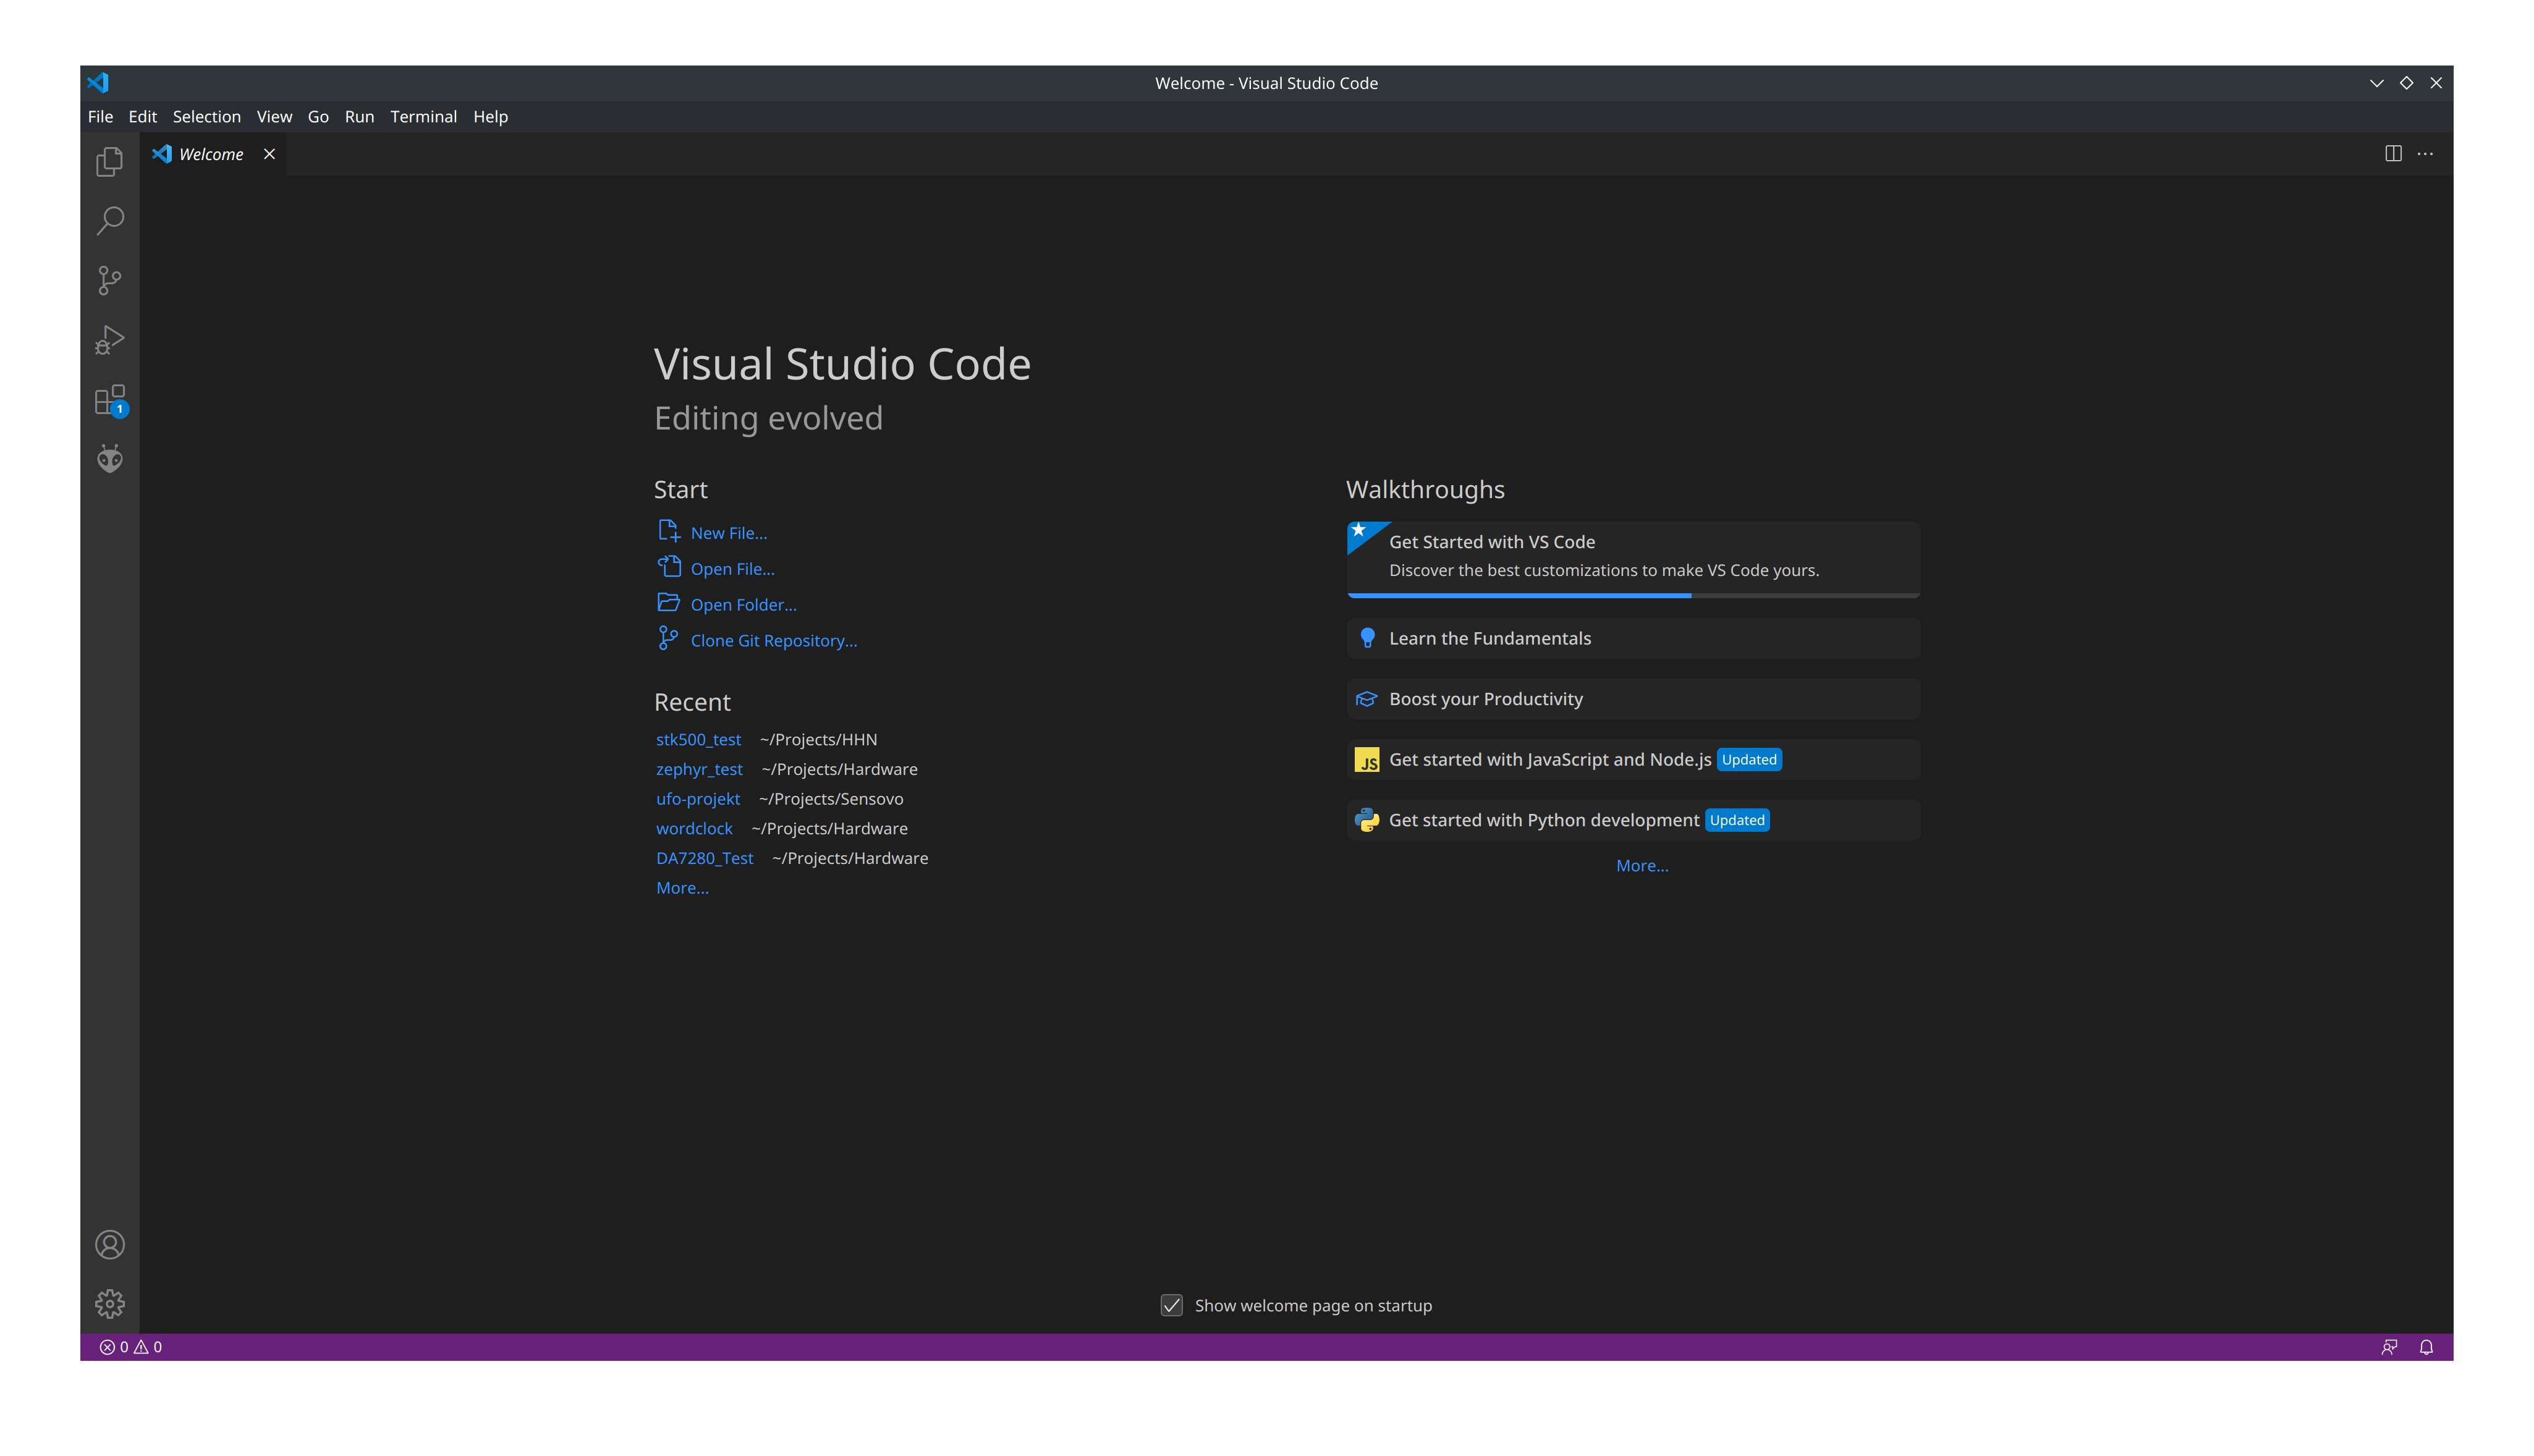
Task: Open the Manage gear icon
Action: click(109, 1304)
